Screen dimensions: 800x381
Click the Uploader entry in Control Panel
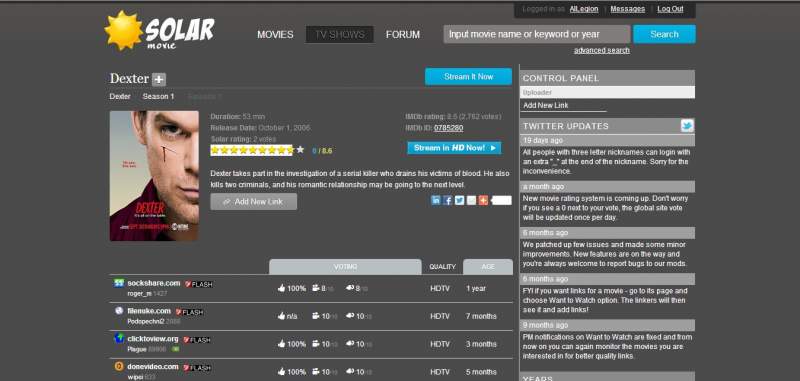607,92
